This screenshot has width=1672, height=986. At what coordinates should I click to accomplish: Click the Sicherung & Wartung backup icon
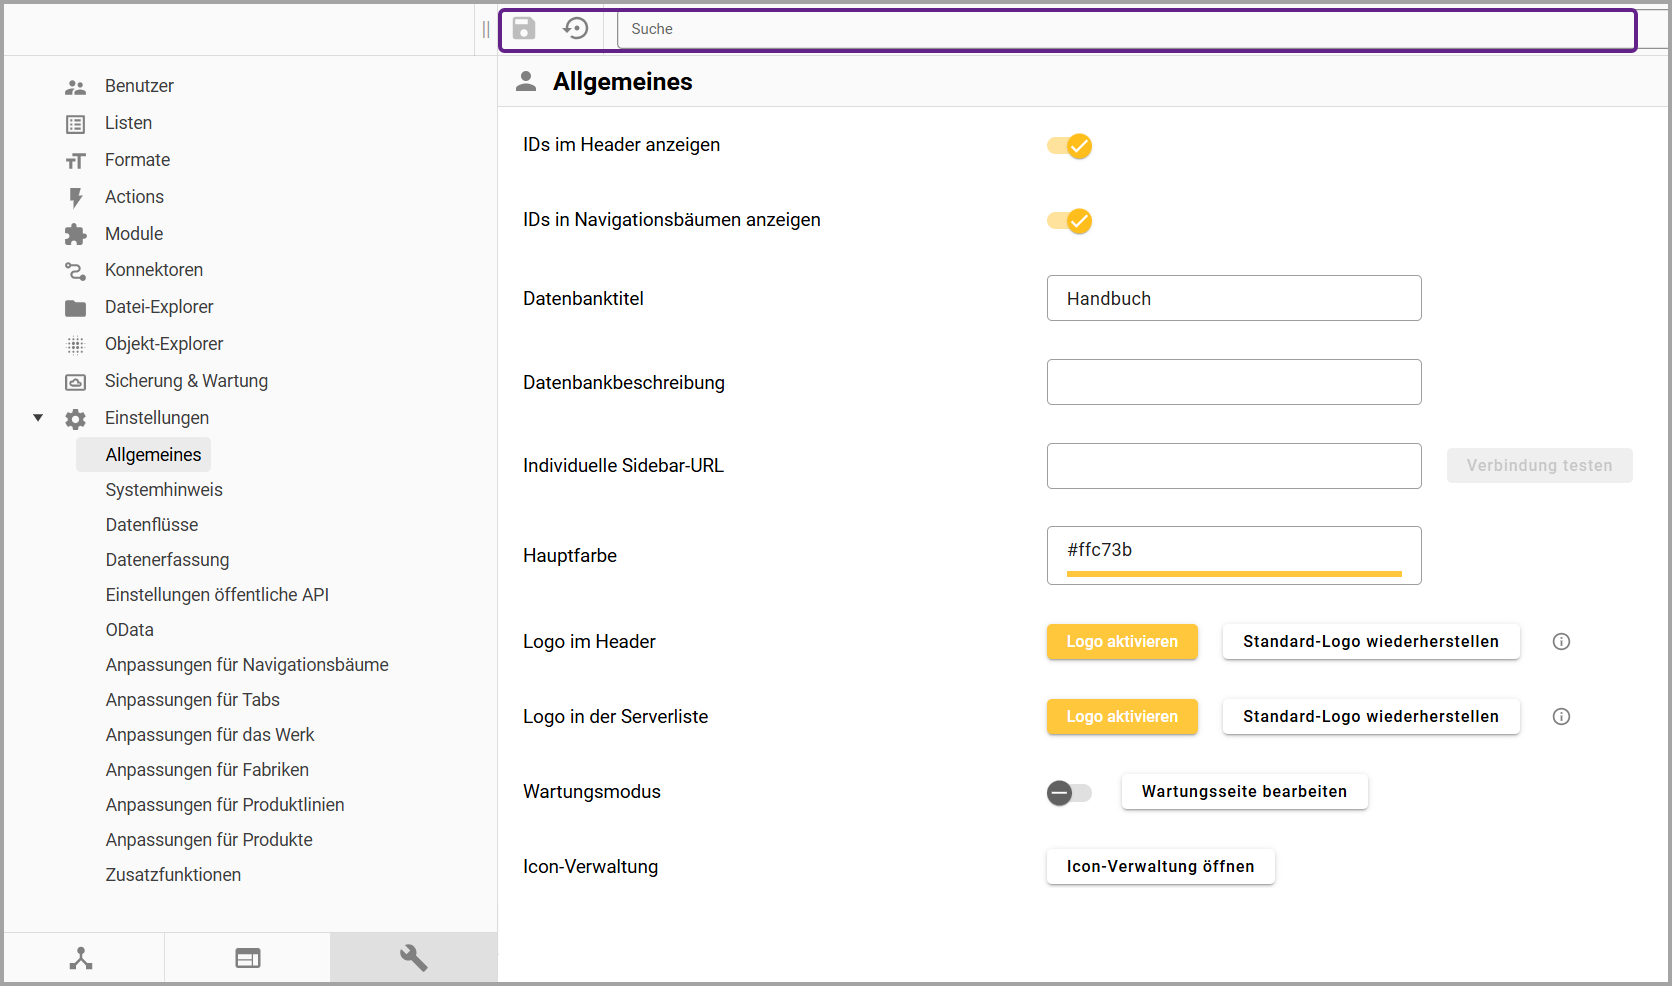[76, 382]
